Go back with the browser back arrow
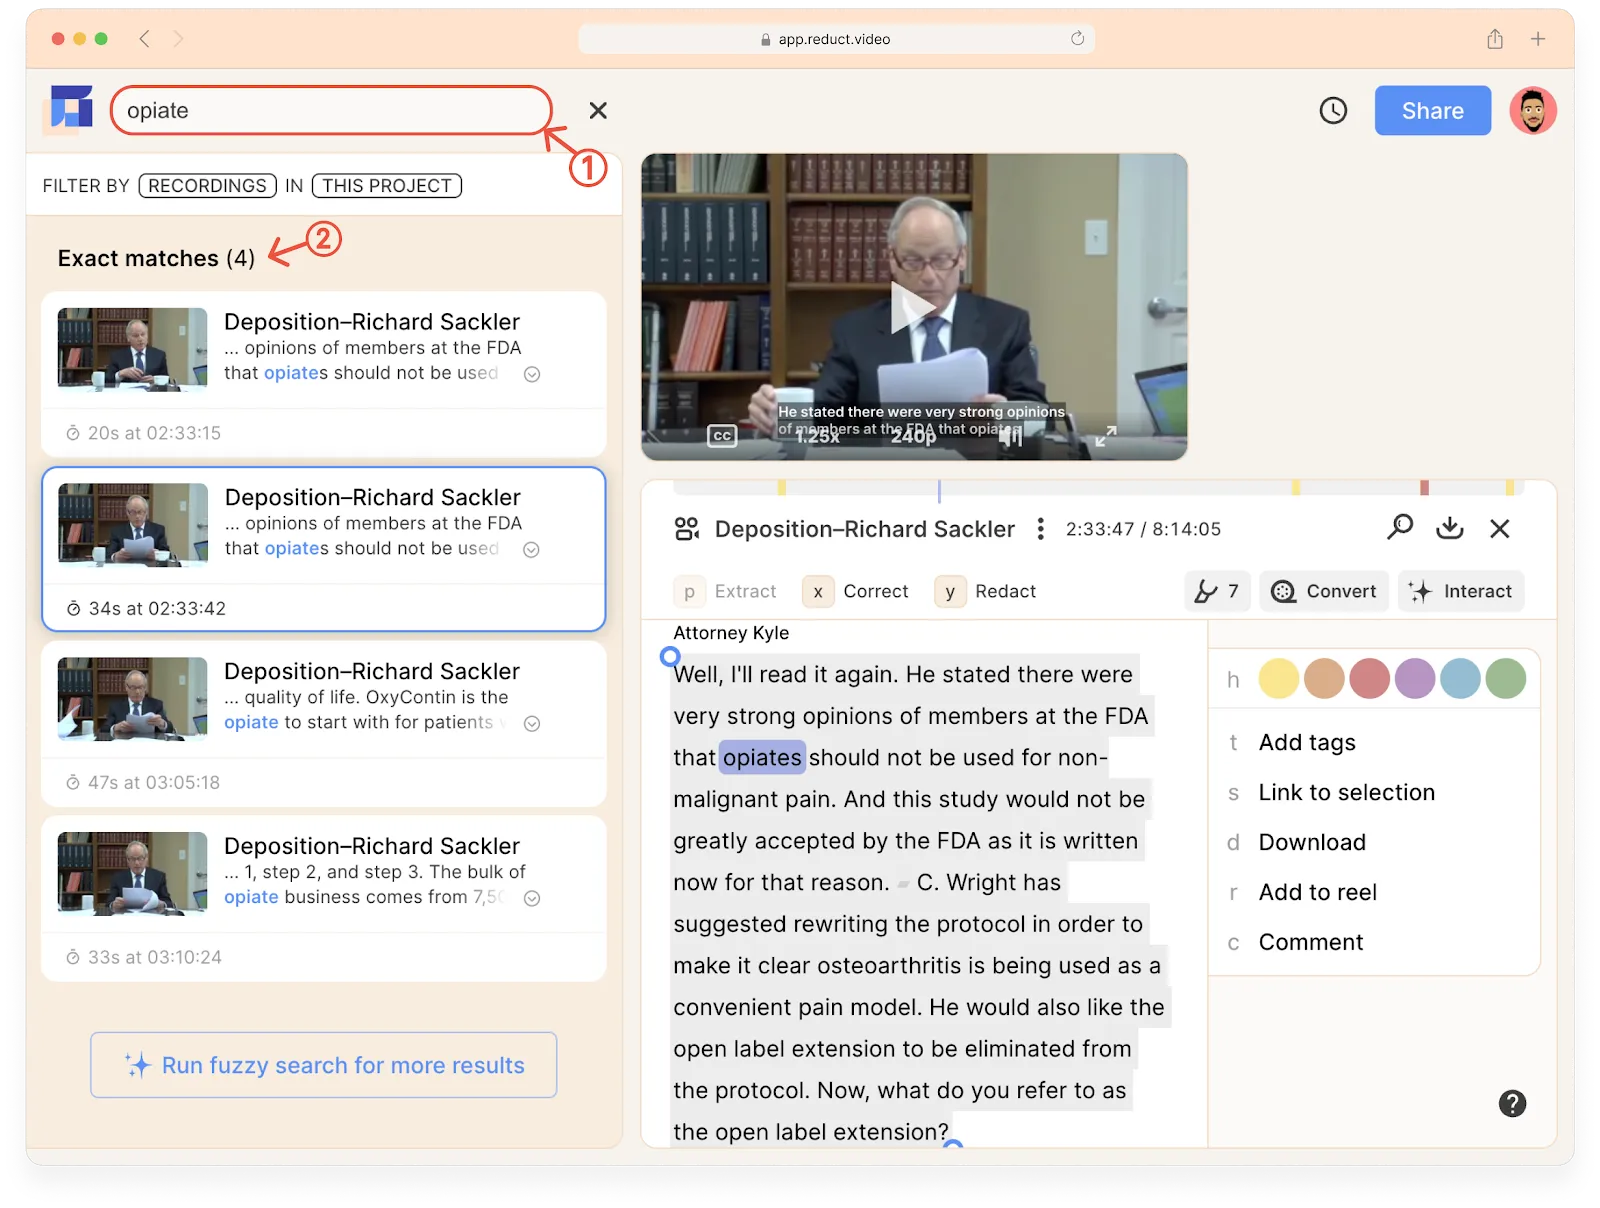The image size is (1600, 1208). click(145, 39)
